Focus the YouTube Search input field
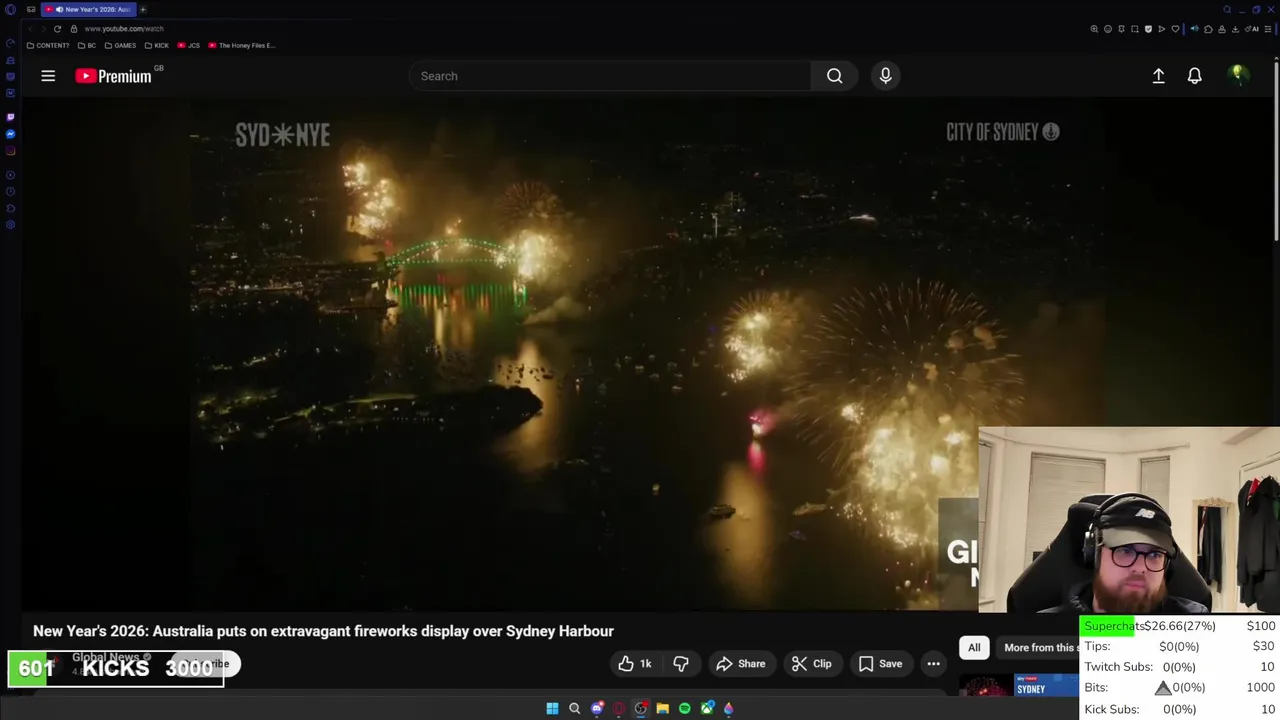The image size is (1280, 720). click(x=610, y=76)
